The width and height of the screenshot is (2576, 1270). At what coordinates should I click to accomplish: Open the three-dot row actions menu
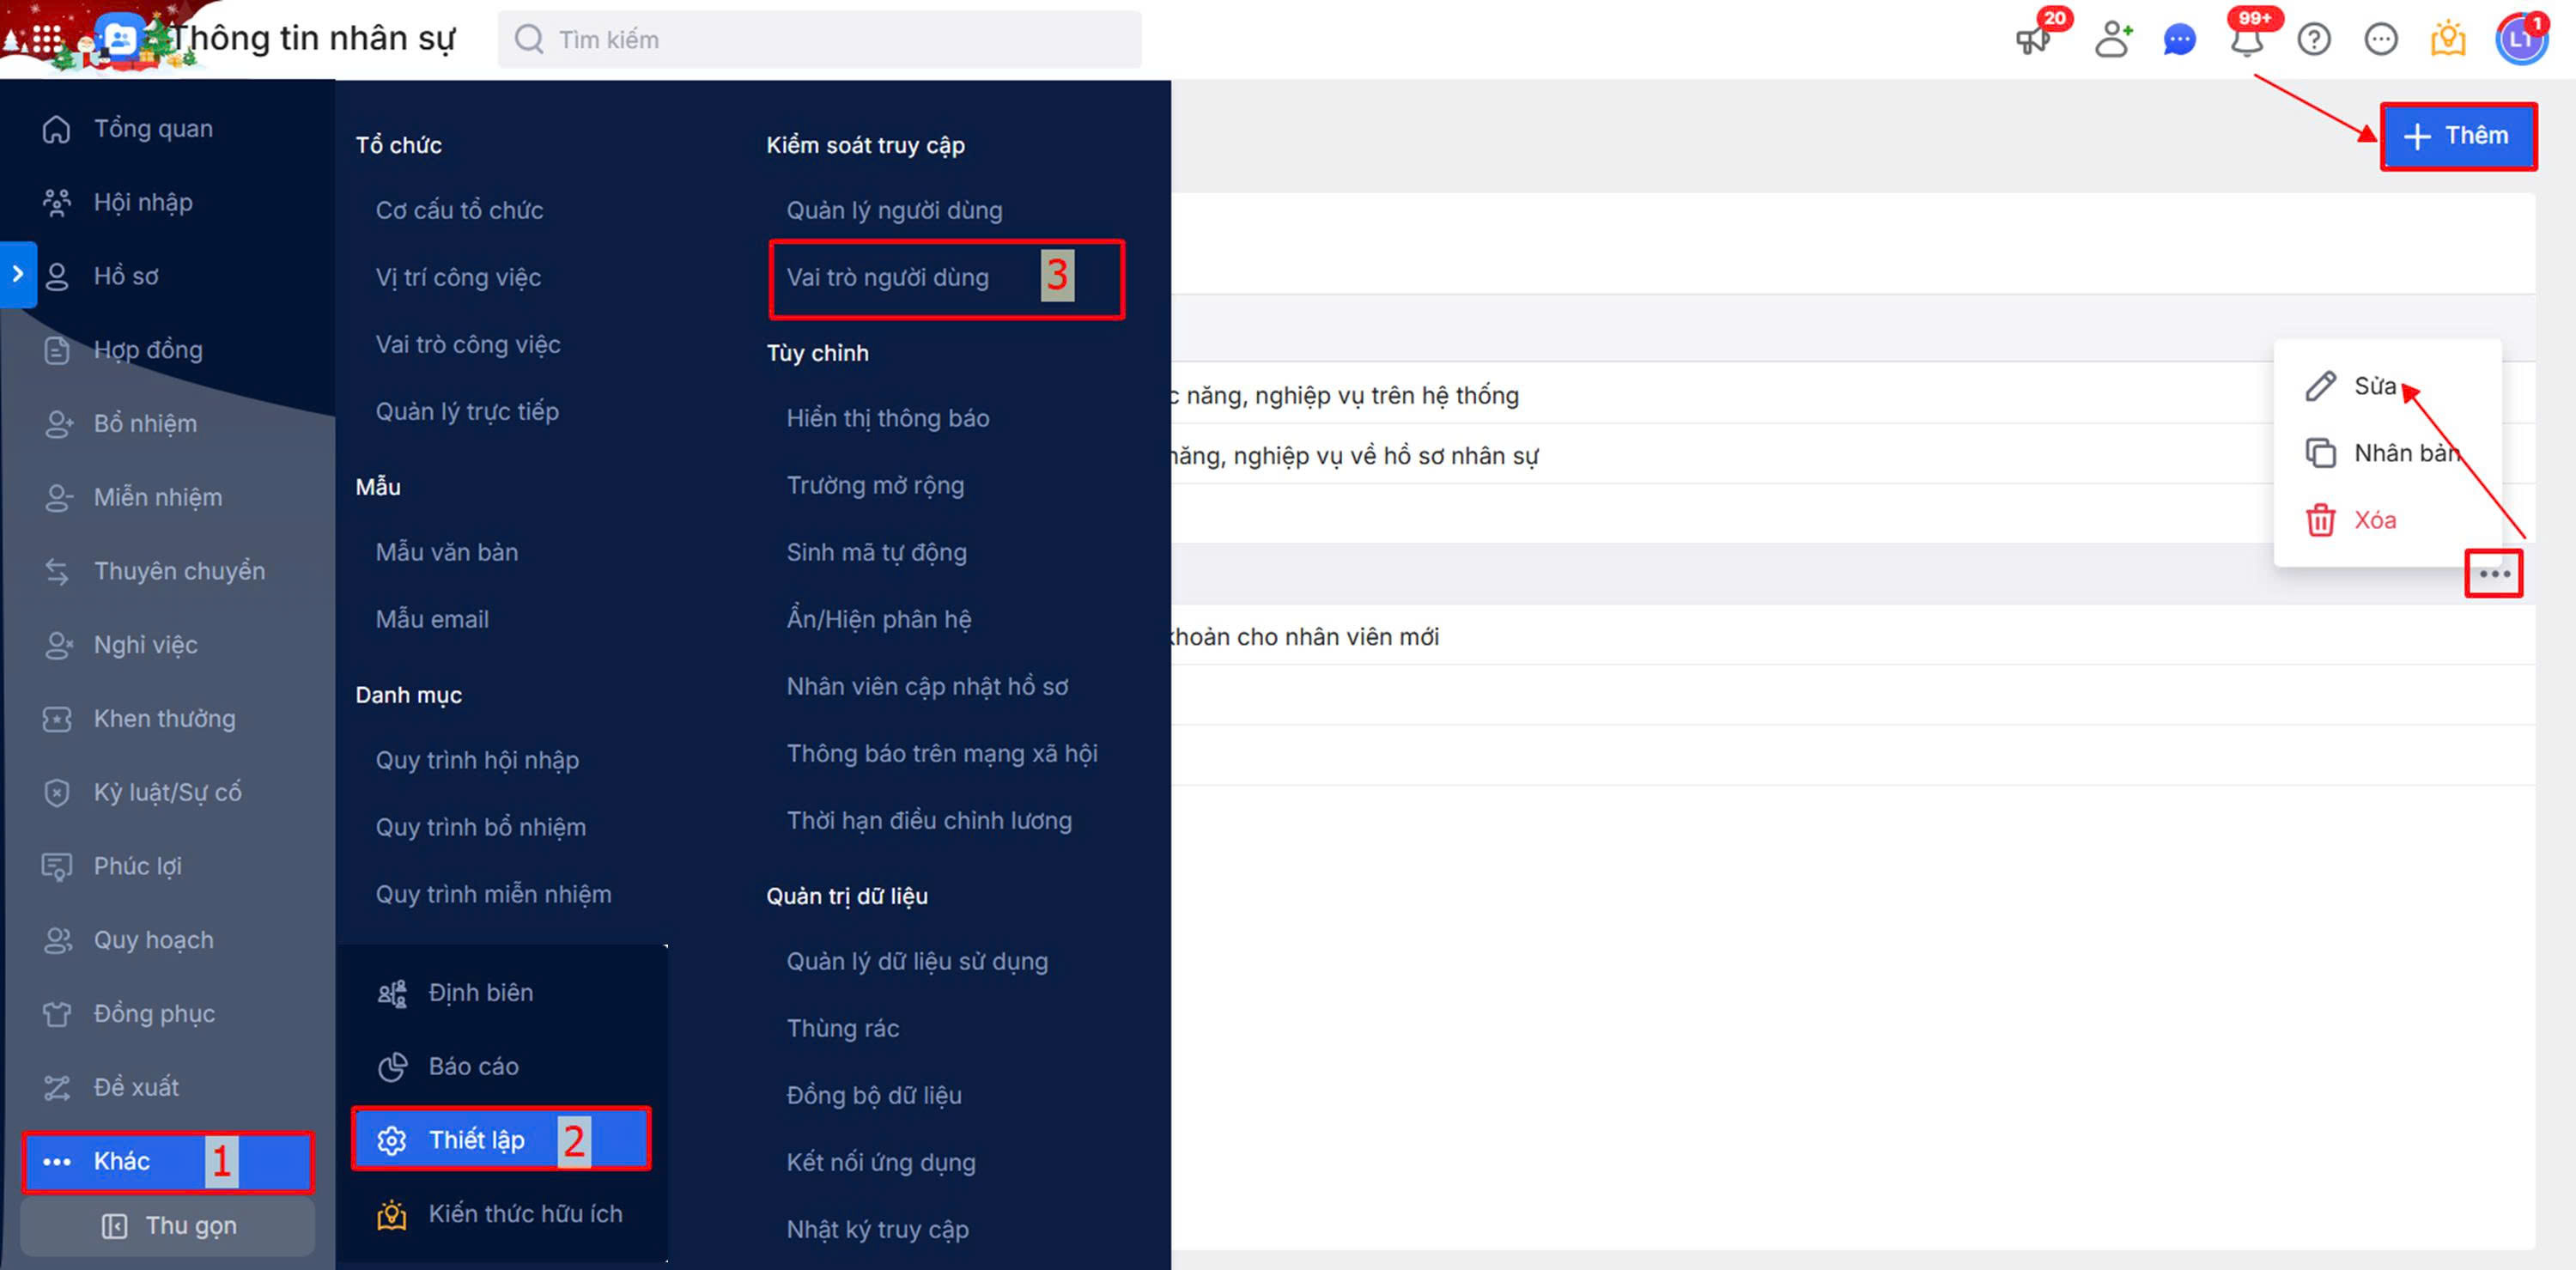point(2494,574)
